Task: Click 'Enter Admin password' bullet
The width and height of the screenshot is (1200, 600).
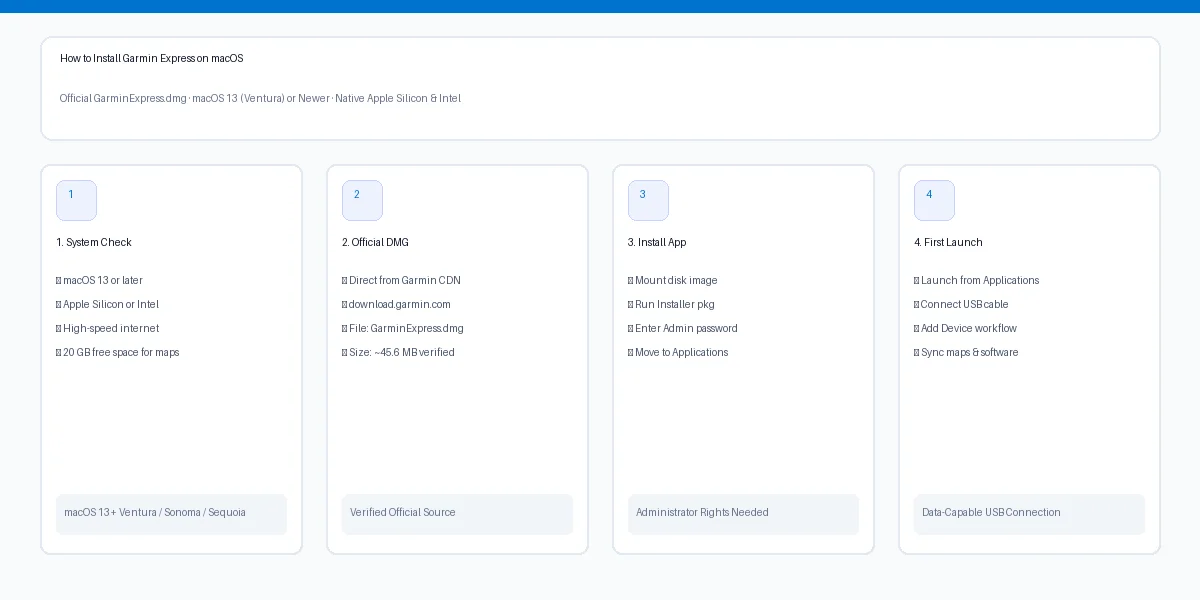Action: [683, 328]
